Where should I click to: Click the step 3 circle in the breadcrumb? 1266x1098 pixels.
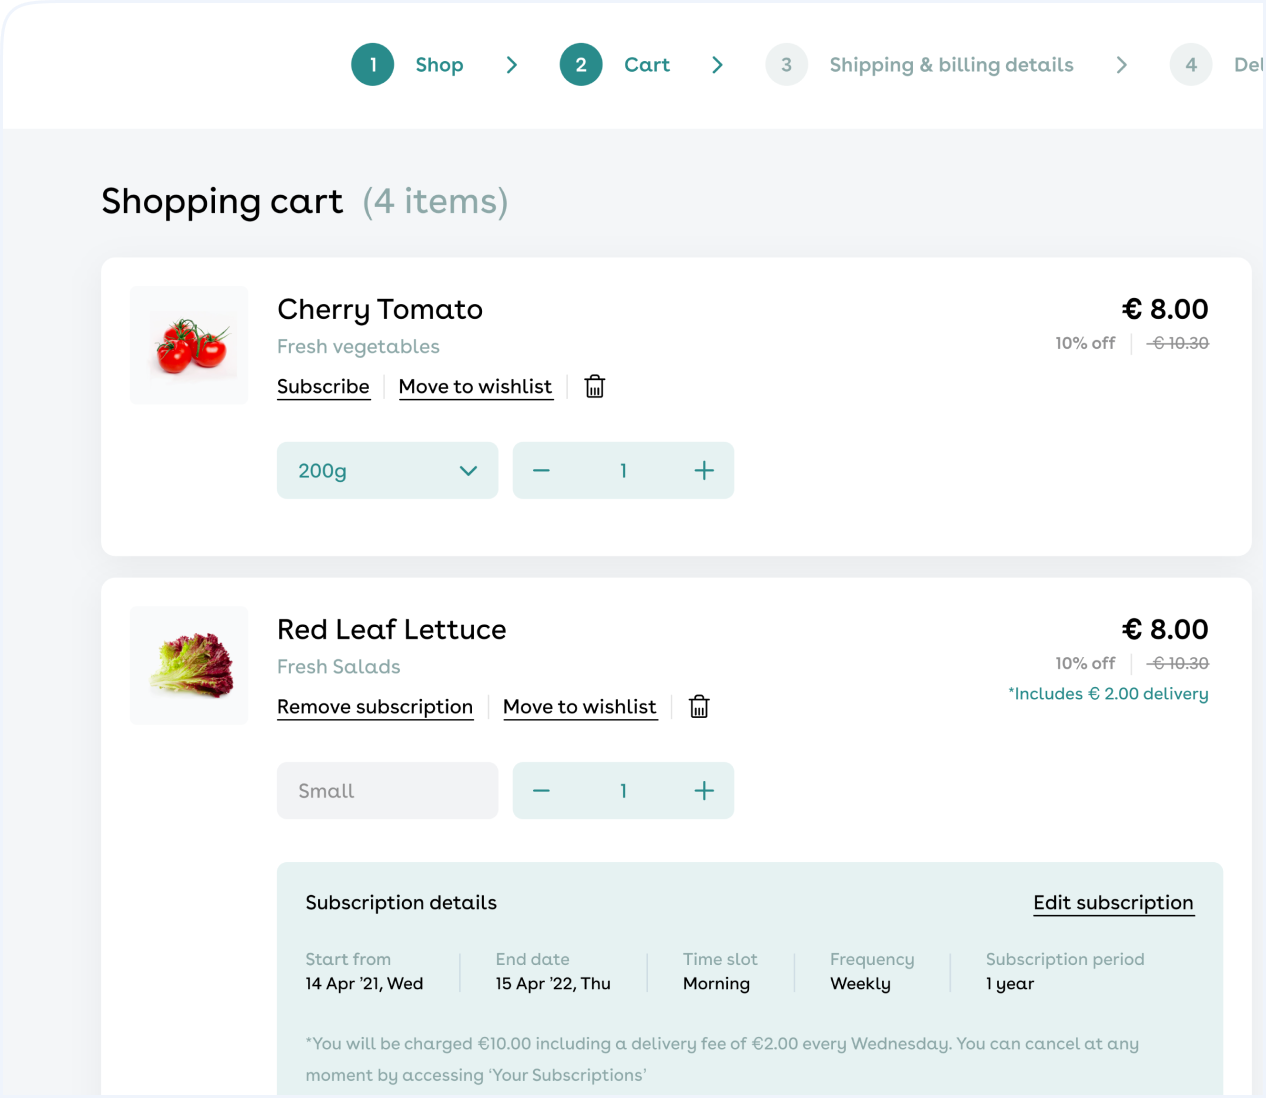click(786, 64)
